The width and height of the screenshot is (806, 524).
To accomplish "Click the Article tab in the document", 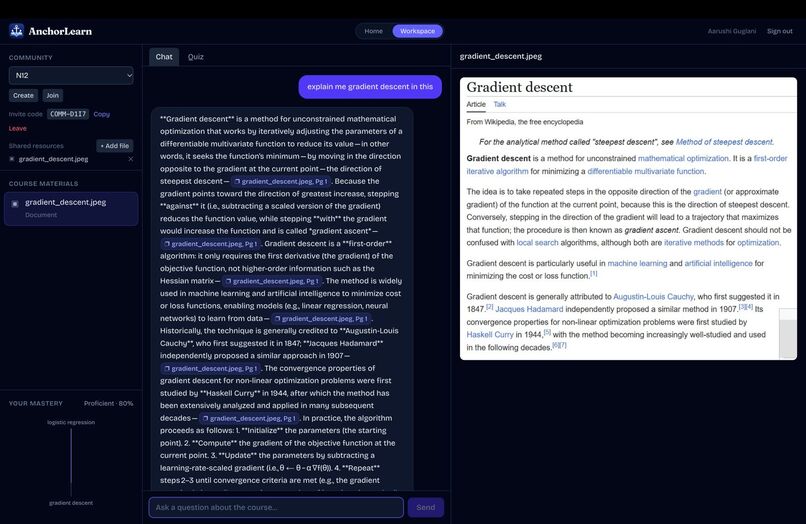I will (476, 104).
